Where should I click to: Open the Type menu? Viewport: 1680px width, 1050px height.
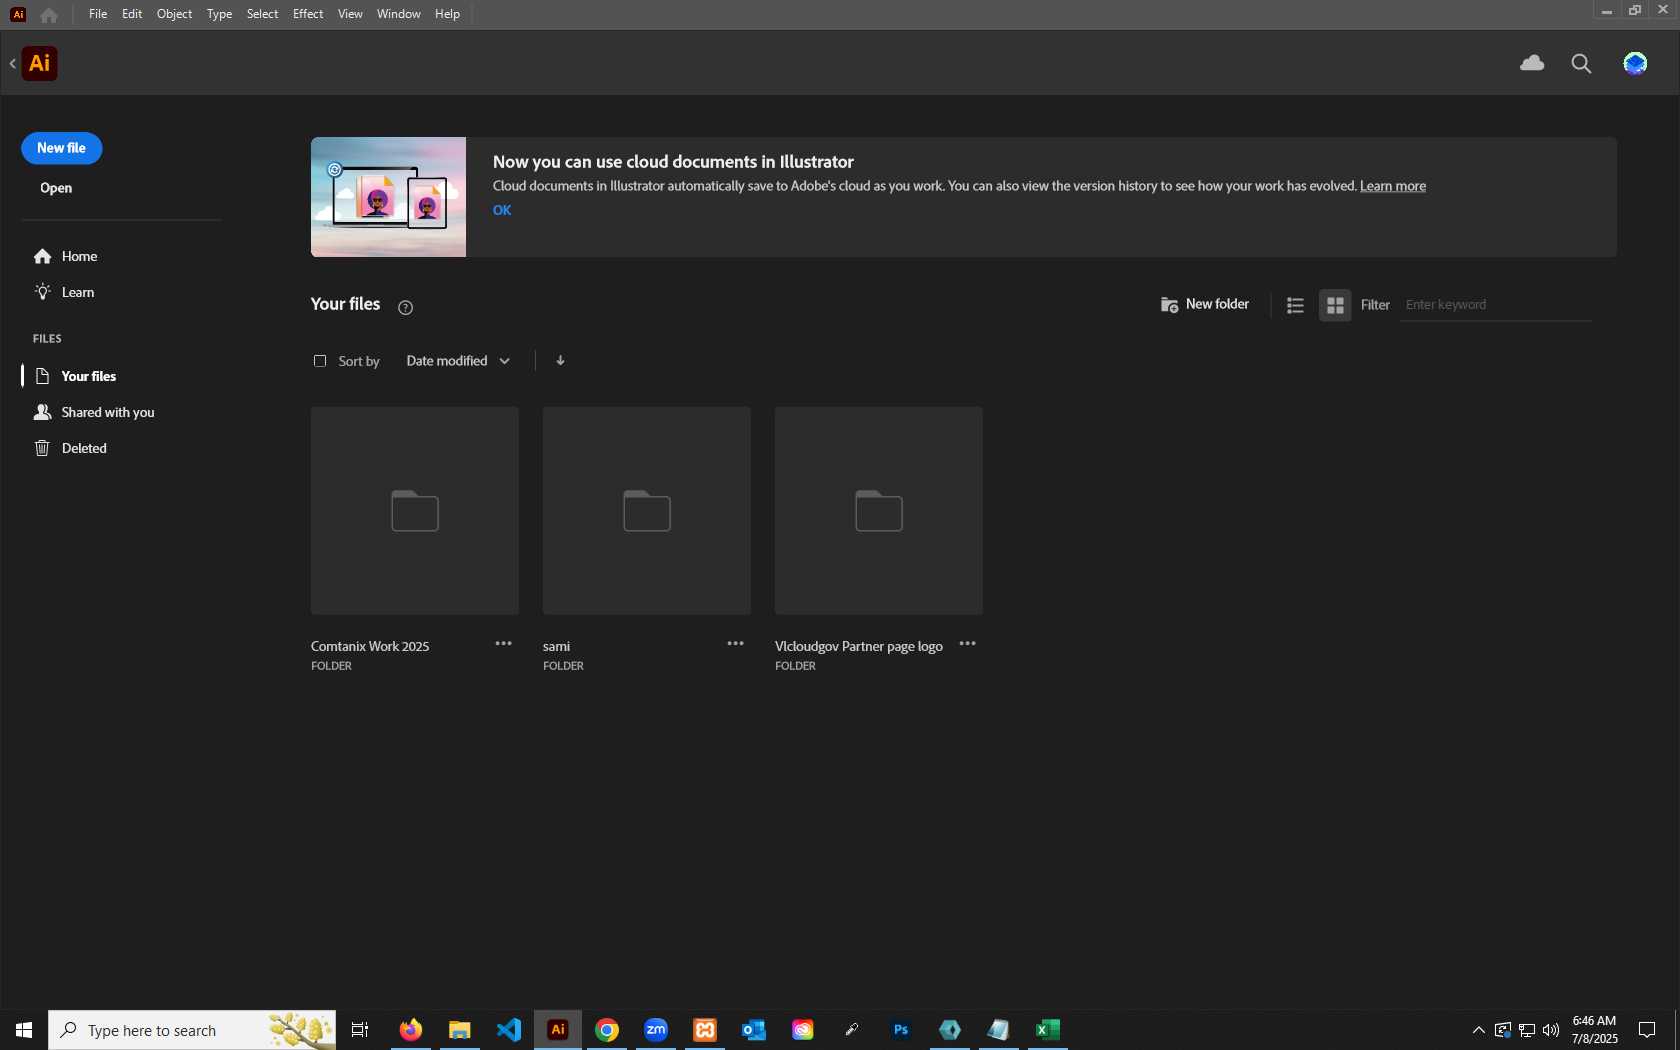(219, 14)
